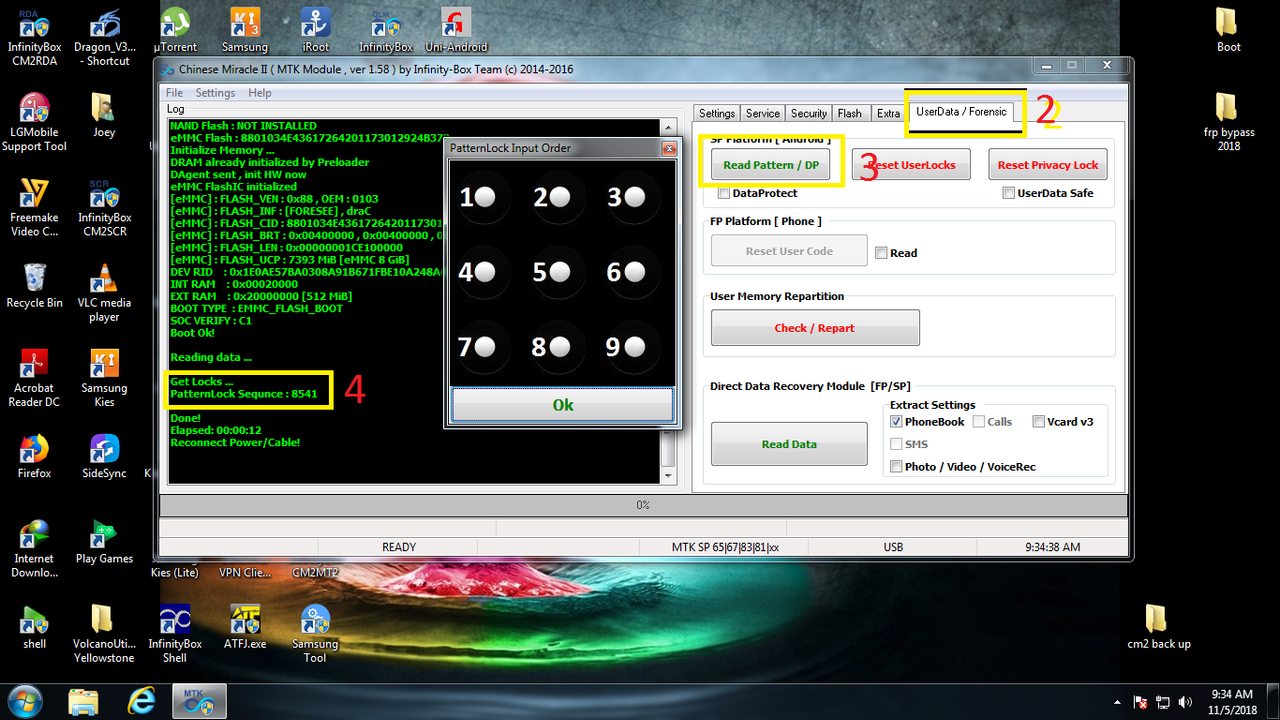The image size is (1280, 720).
Task: Select pattern dot number 1
Action: pyautogui.click(x=485, y=197)
